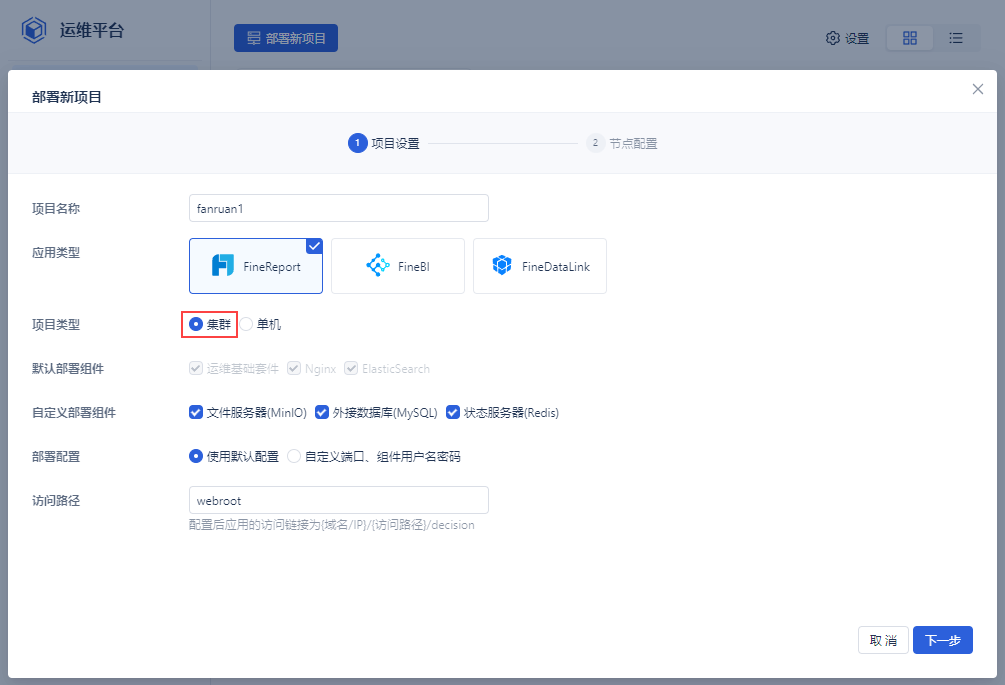
Task: Click the 部署新项目 button in background page
Action: (286, 38)
